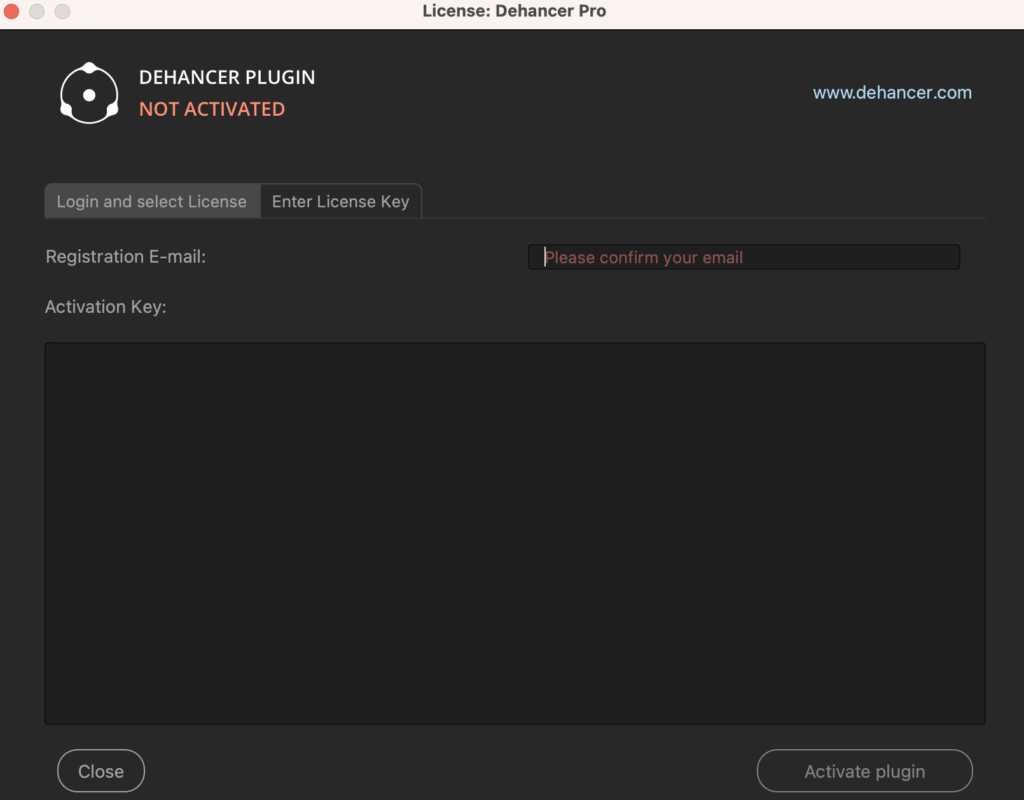Switch to Login and select License tab

click(152, 201)
